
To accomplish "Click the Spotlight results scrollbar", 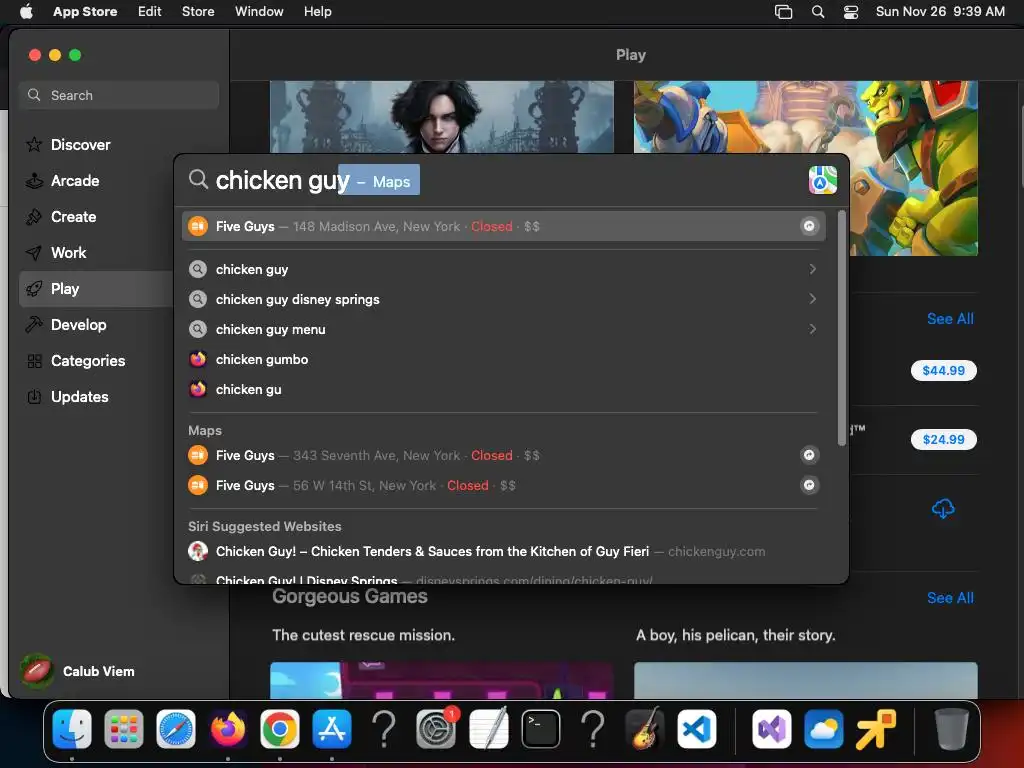I will point(842,328).
